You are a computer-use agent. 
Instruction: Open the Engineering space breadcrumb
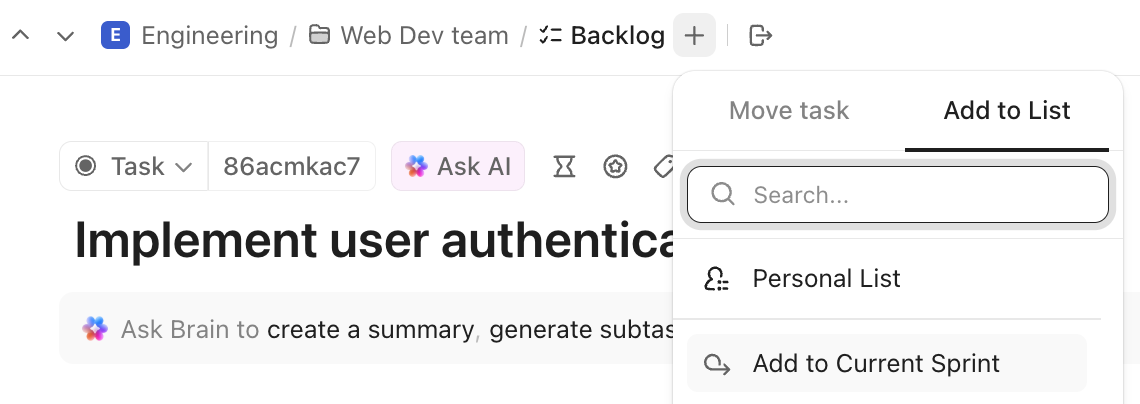pos(209,37)
